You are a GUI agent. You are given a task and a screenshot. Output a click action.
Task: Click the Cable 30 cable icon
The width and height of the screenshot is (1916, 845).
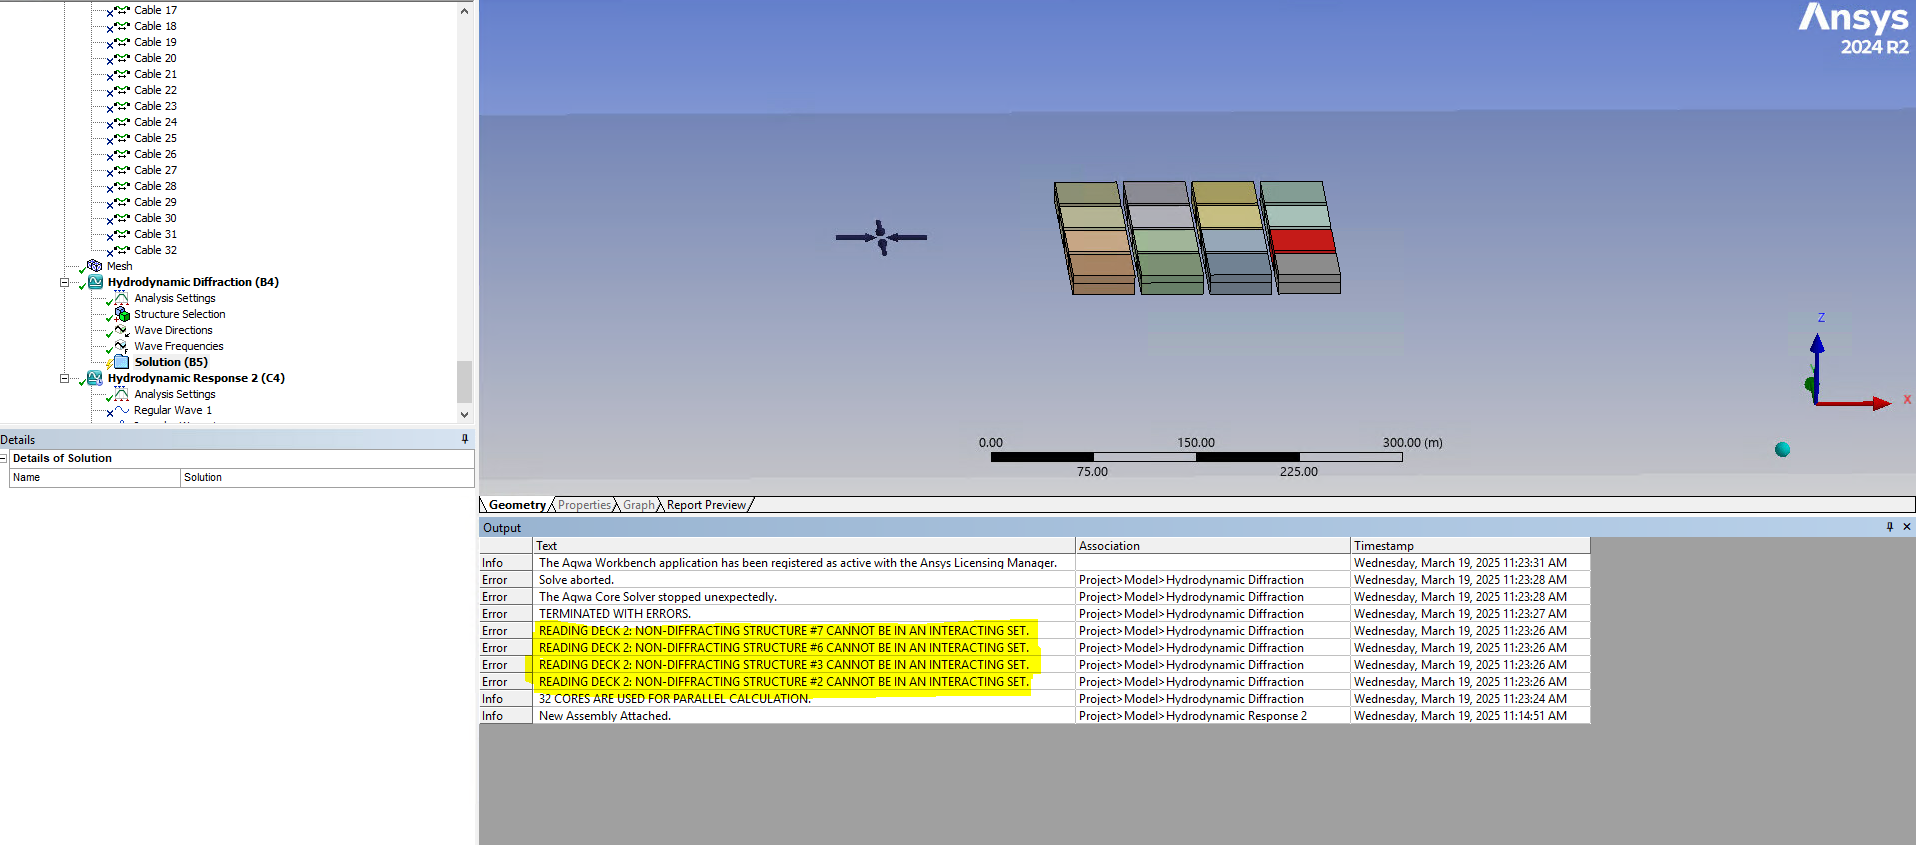pyautogui.click(x=122, y=218)
